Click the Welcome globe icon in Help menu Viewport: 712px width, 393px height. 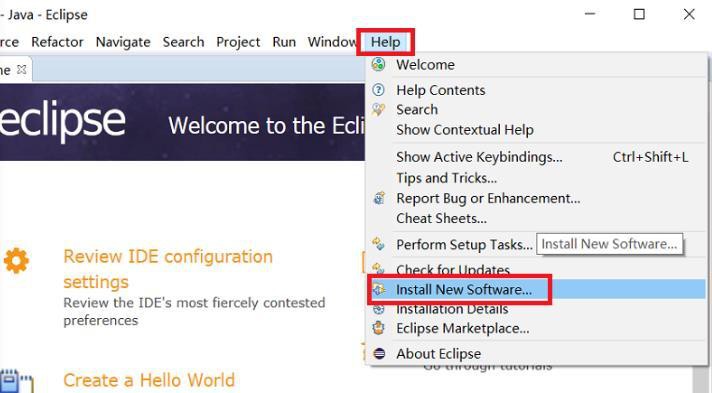tap(378, 65)
